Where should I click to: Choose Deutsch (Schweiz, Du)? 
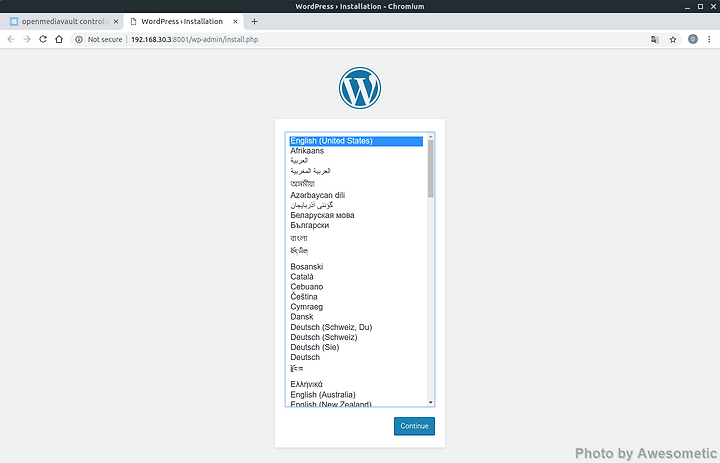pos(356,327)
